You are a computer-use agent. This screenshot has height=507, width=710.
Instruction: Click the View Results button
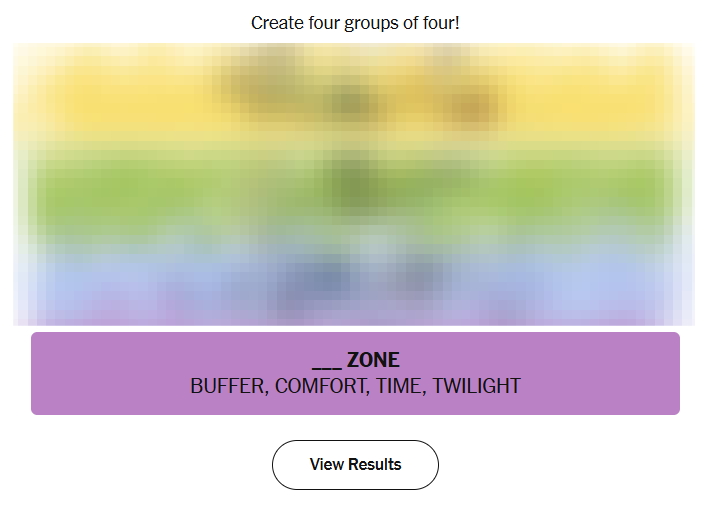[355, 465]
